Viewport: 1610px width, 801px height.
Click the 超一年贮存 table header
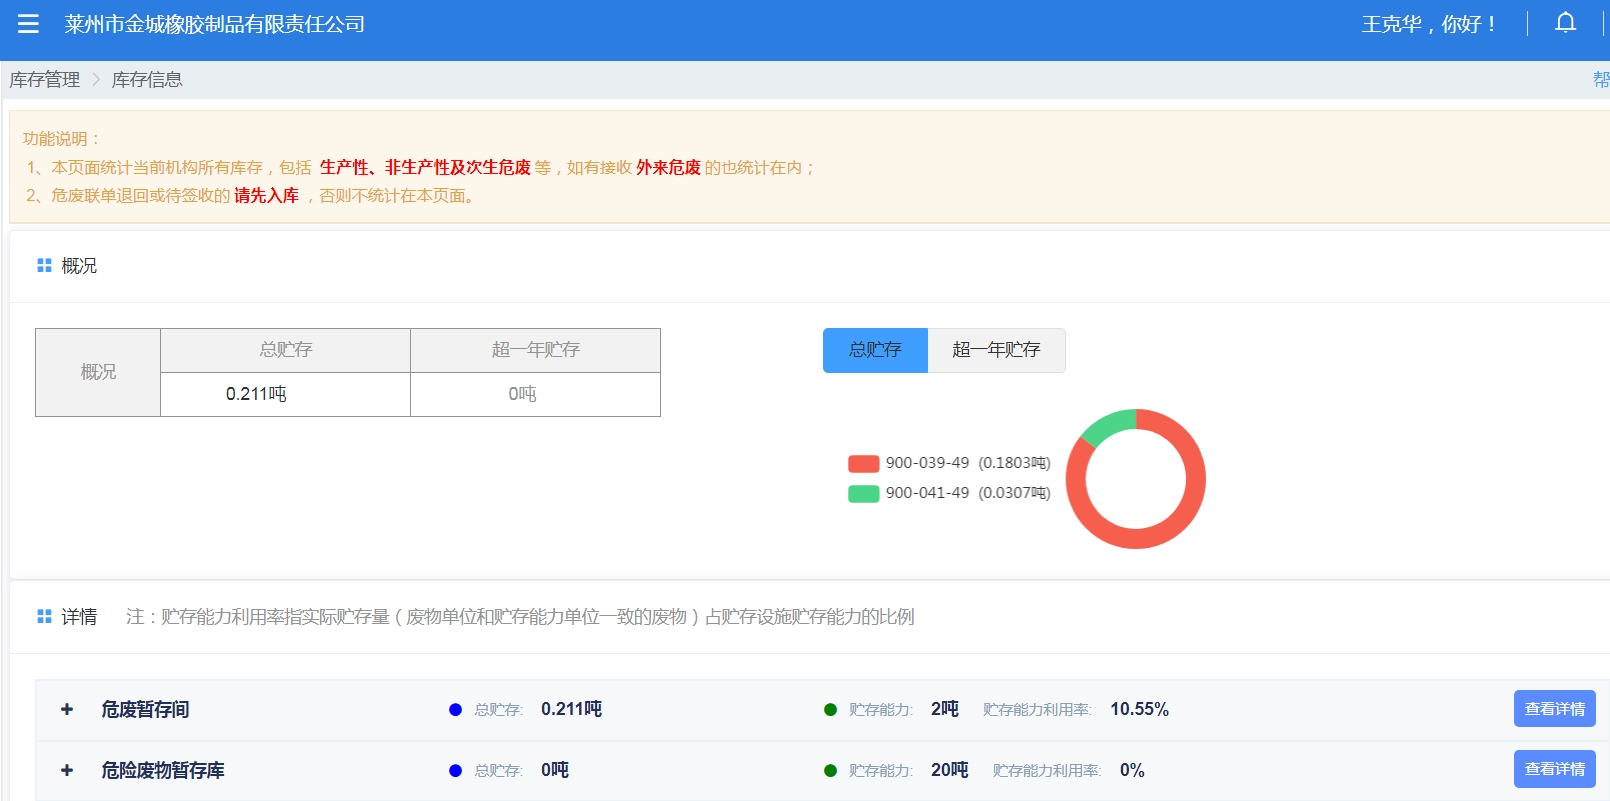click(x=535, y=350)
